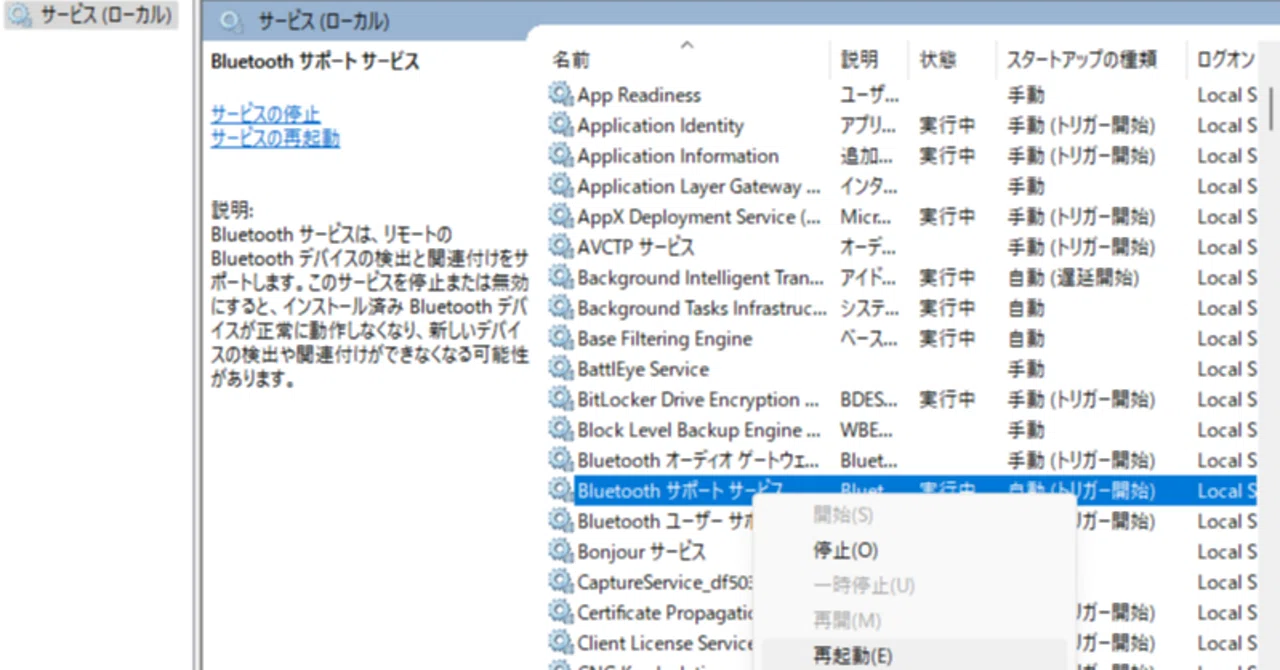Sort services by the 名前 column header
Image resolution: width=1280 pixels, height=670 pixels.
point(572,60)
